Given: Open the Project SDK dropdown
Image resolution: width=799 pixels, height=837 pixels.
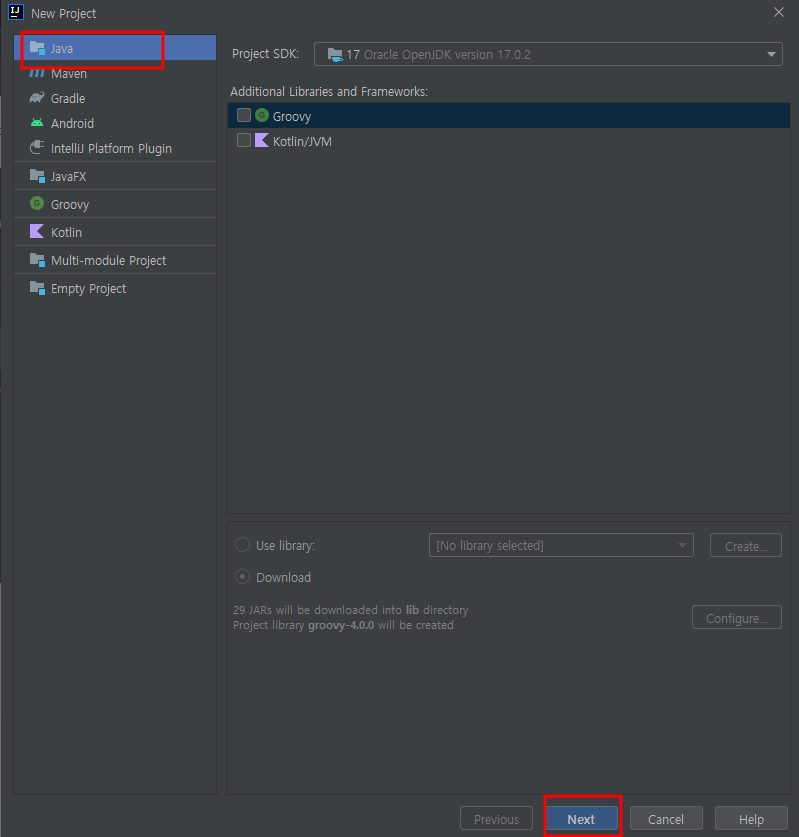Looking at the screenshot, I should [x=548, y=54].
